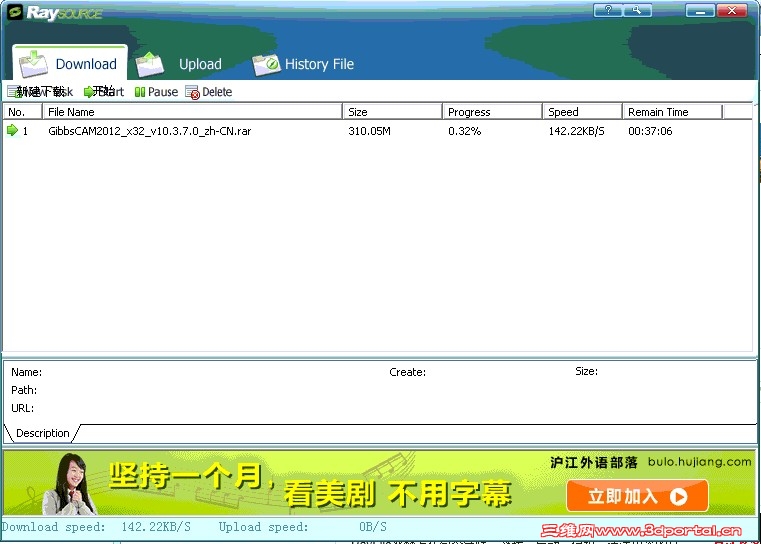The height and width of the screenshot is (544, 761).
Task: Click the green Start arrow icon
Action: pos(88,92)
